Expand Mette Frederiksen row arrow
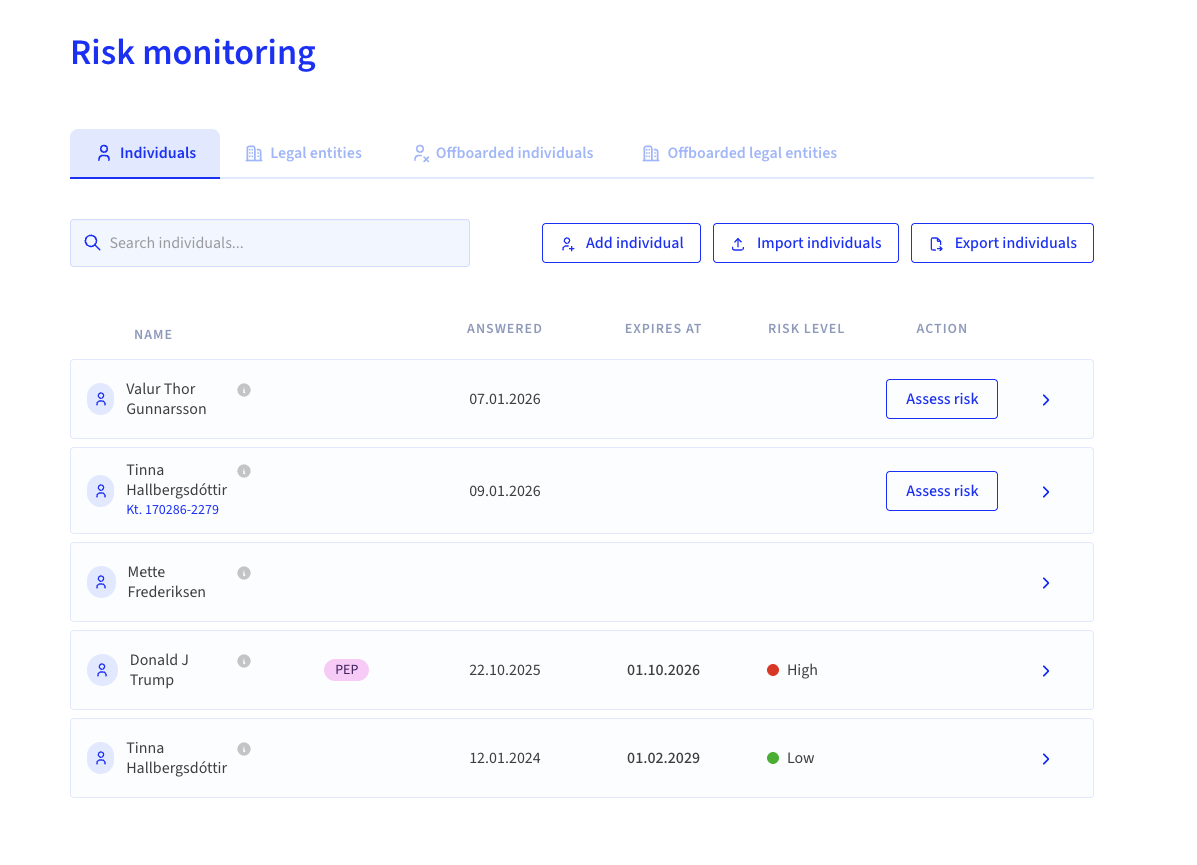1197x865 pixels. pyautogui.click(x=1046, y=583)
